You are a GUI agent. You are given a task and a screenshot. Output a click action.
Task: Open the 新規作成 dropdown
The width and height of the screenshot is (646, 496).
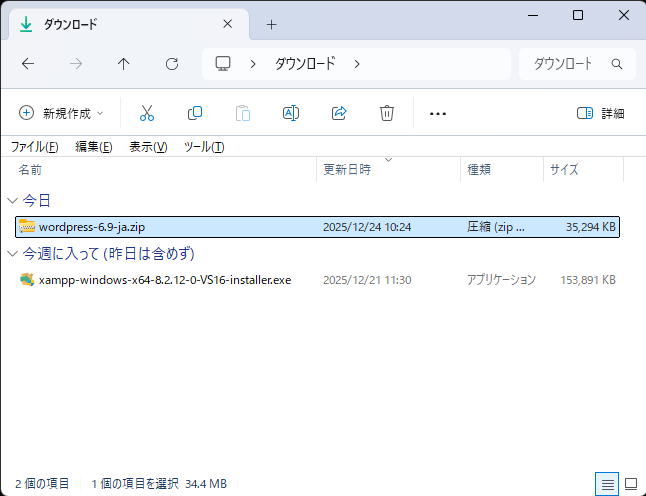click(62, 113)
